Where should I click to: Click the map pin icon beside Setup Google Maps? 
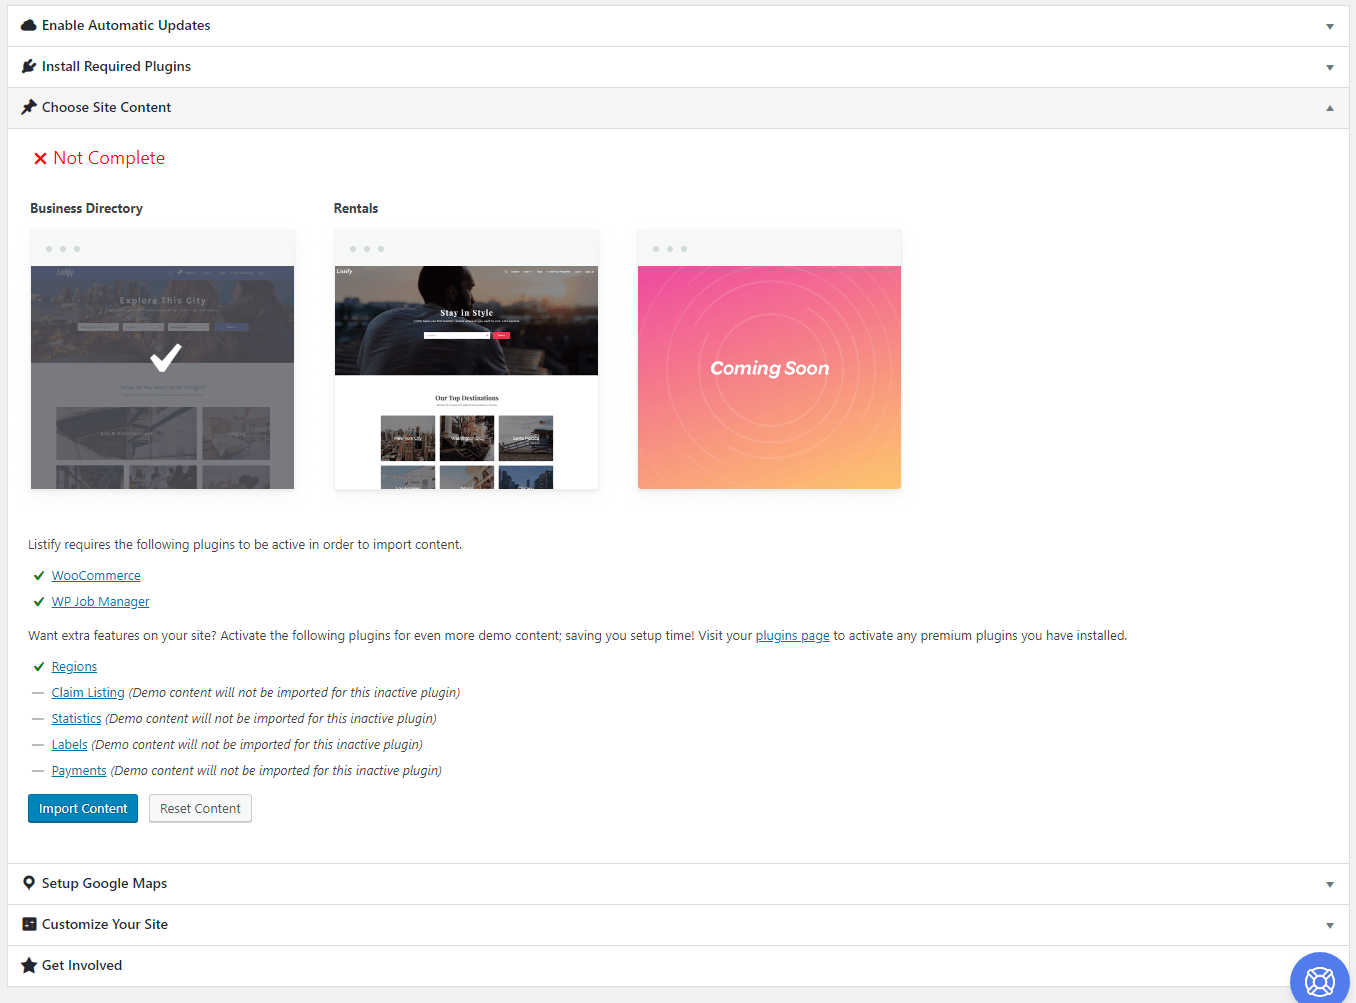tap(29, 883)
